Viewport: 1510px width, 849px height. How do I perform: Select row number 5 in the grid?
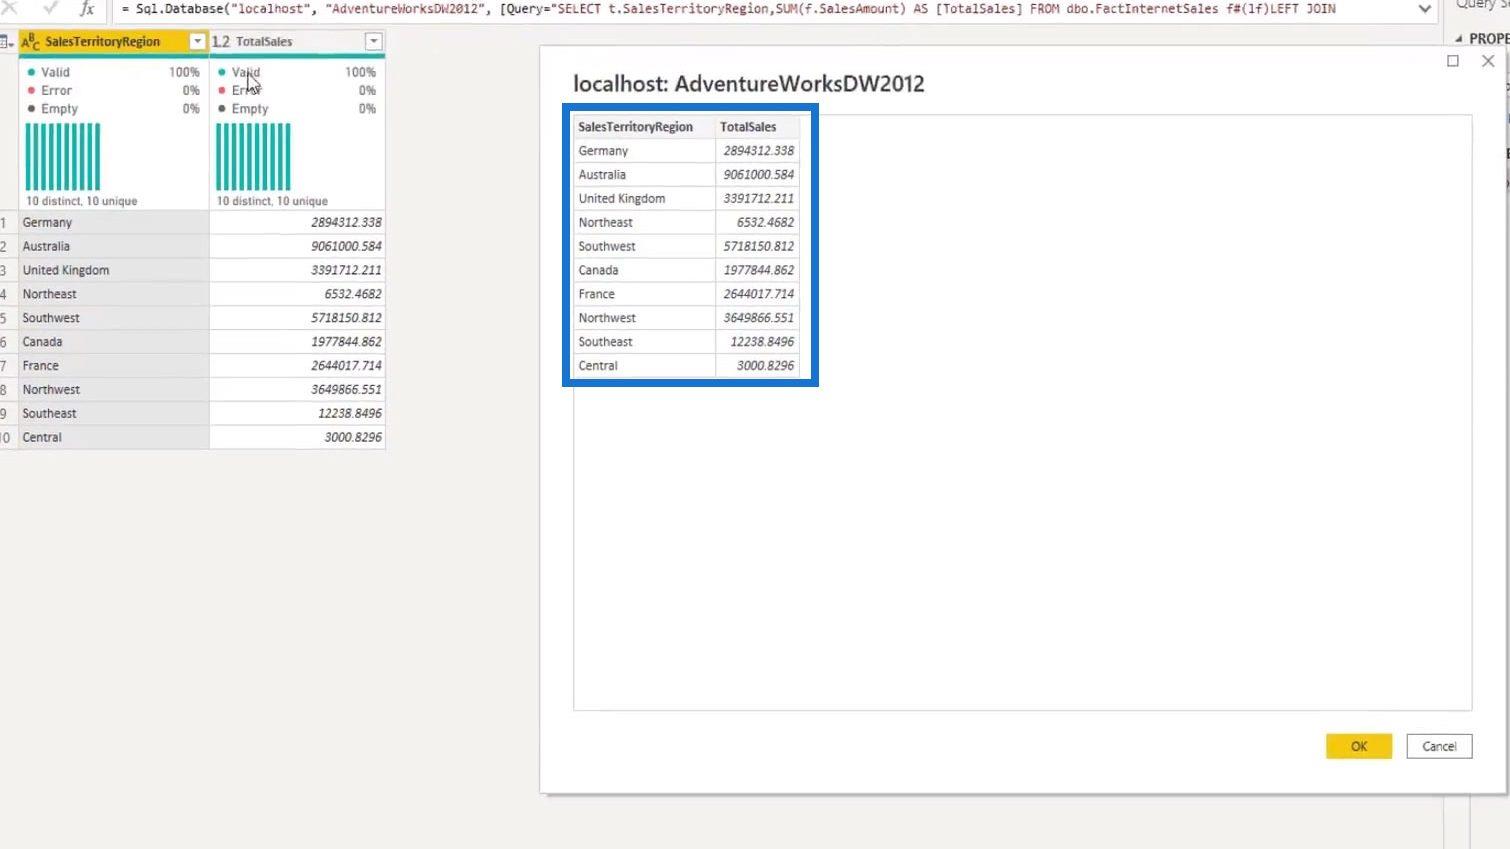click(5, 318)
